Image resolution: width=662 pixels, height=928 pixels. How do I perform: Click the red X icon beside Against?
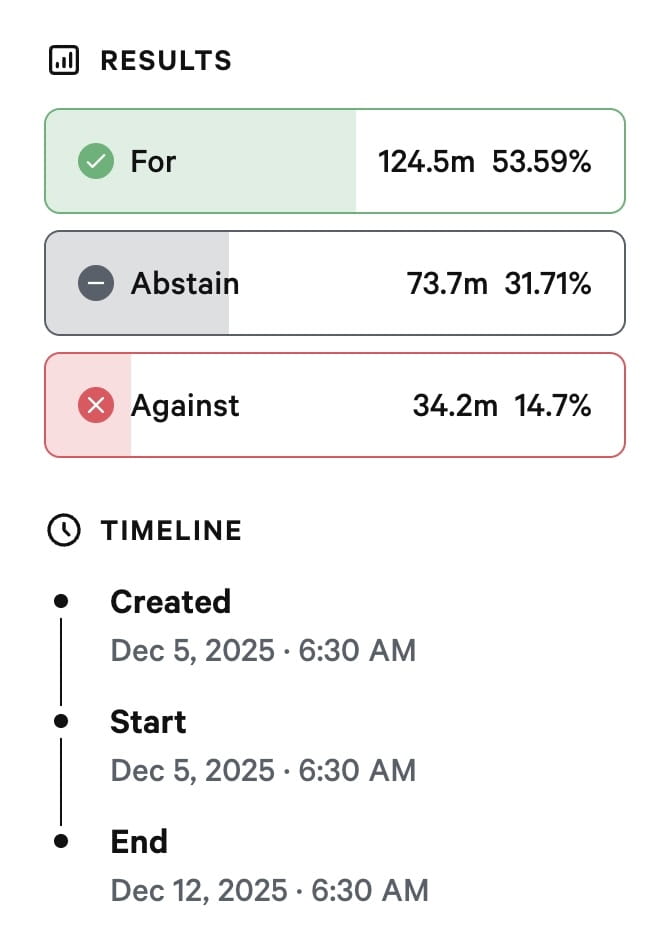tap(96, 406)
